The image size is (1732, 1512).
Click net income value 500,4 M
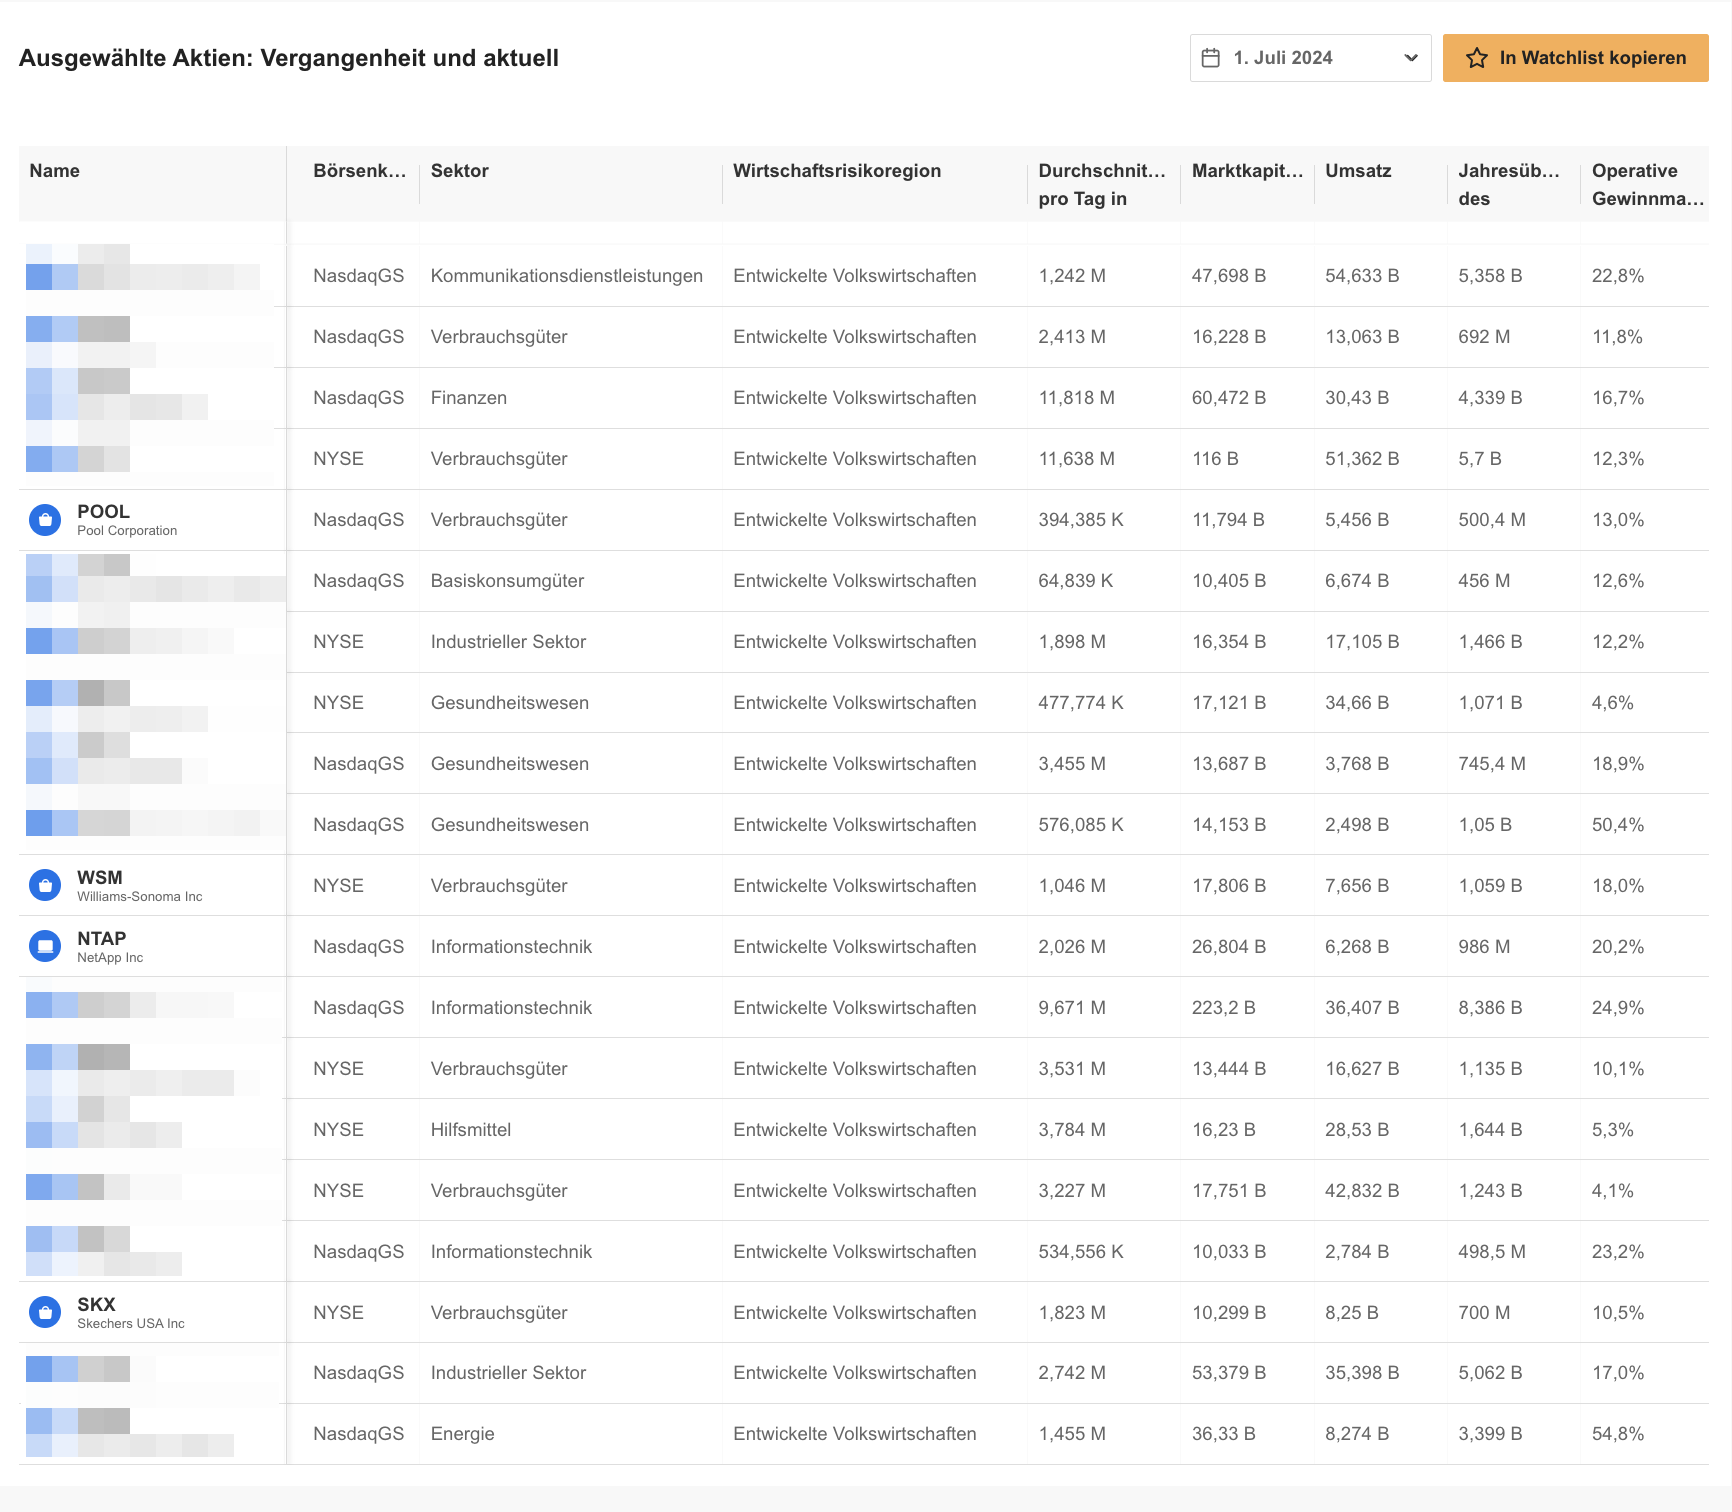1492,520
